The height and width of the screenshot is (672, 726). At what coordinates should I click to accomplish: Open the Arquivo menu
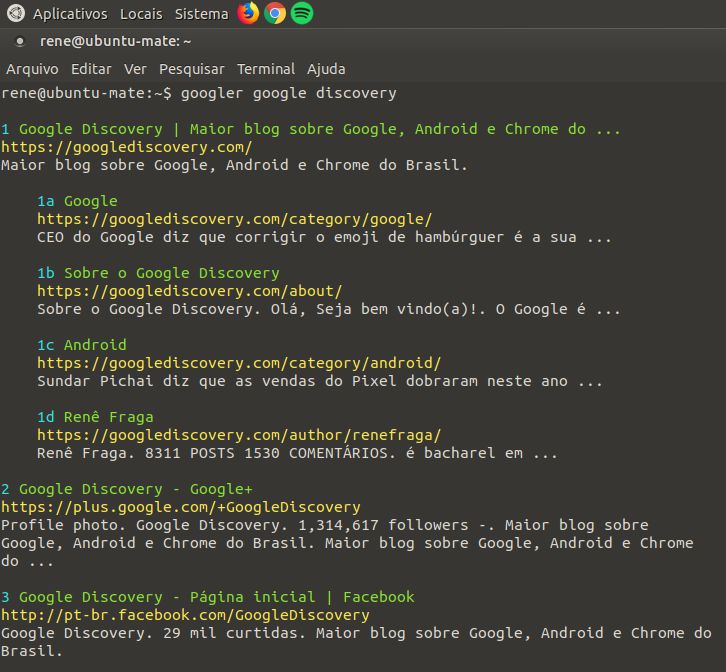pyautogui.click(x=32, y=69)
